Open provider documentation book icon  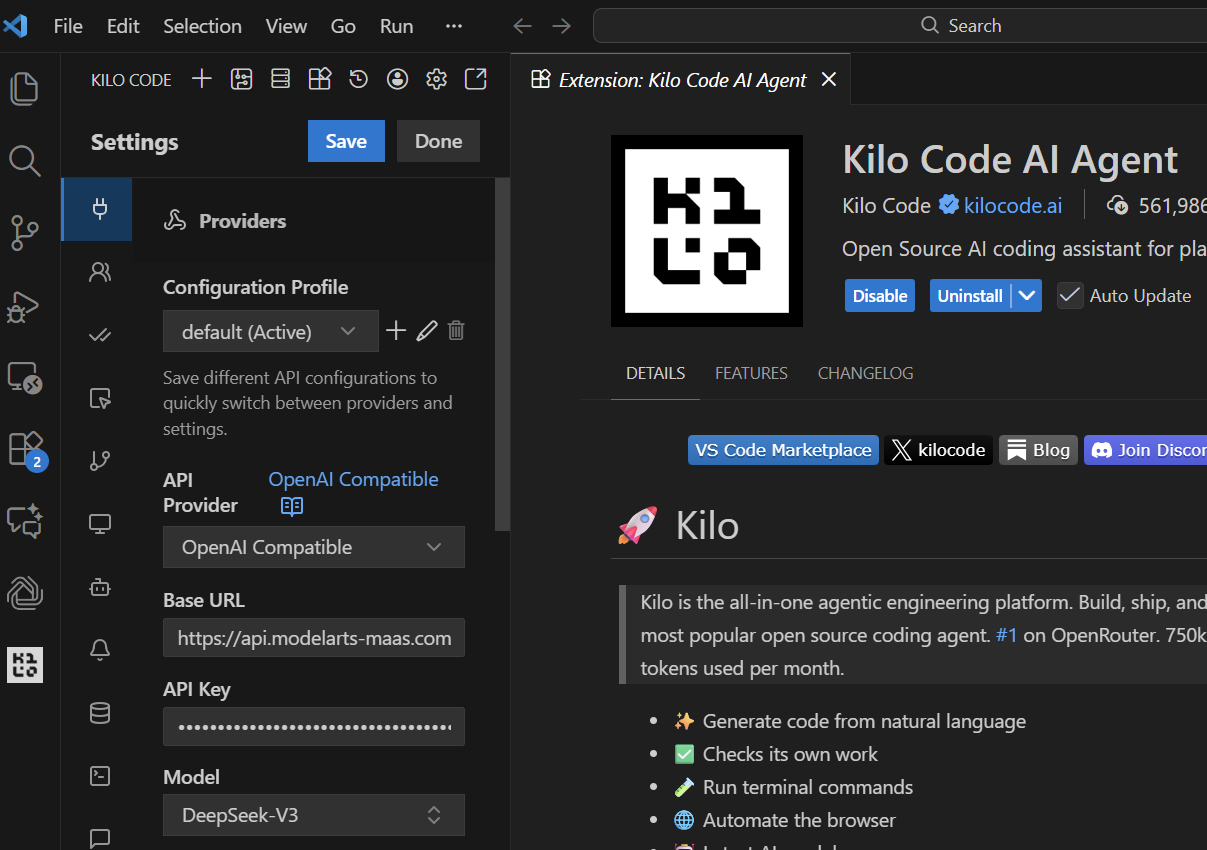(x=291, y=506)
